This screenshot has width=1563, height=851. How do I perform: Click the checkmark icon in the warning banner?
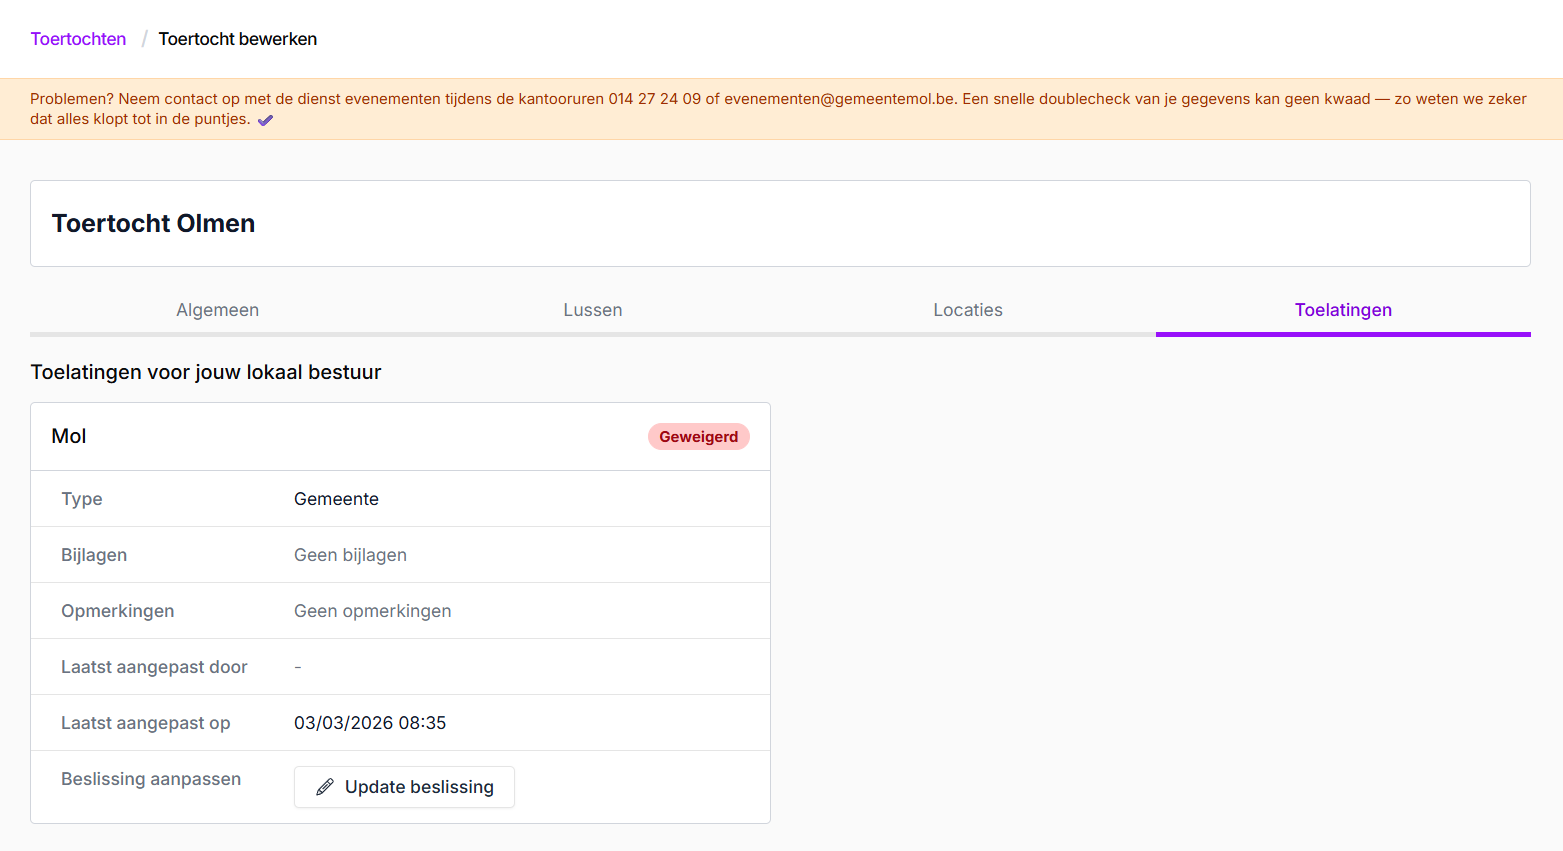(265, 120)
